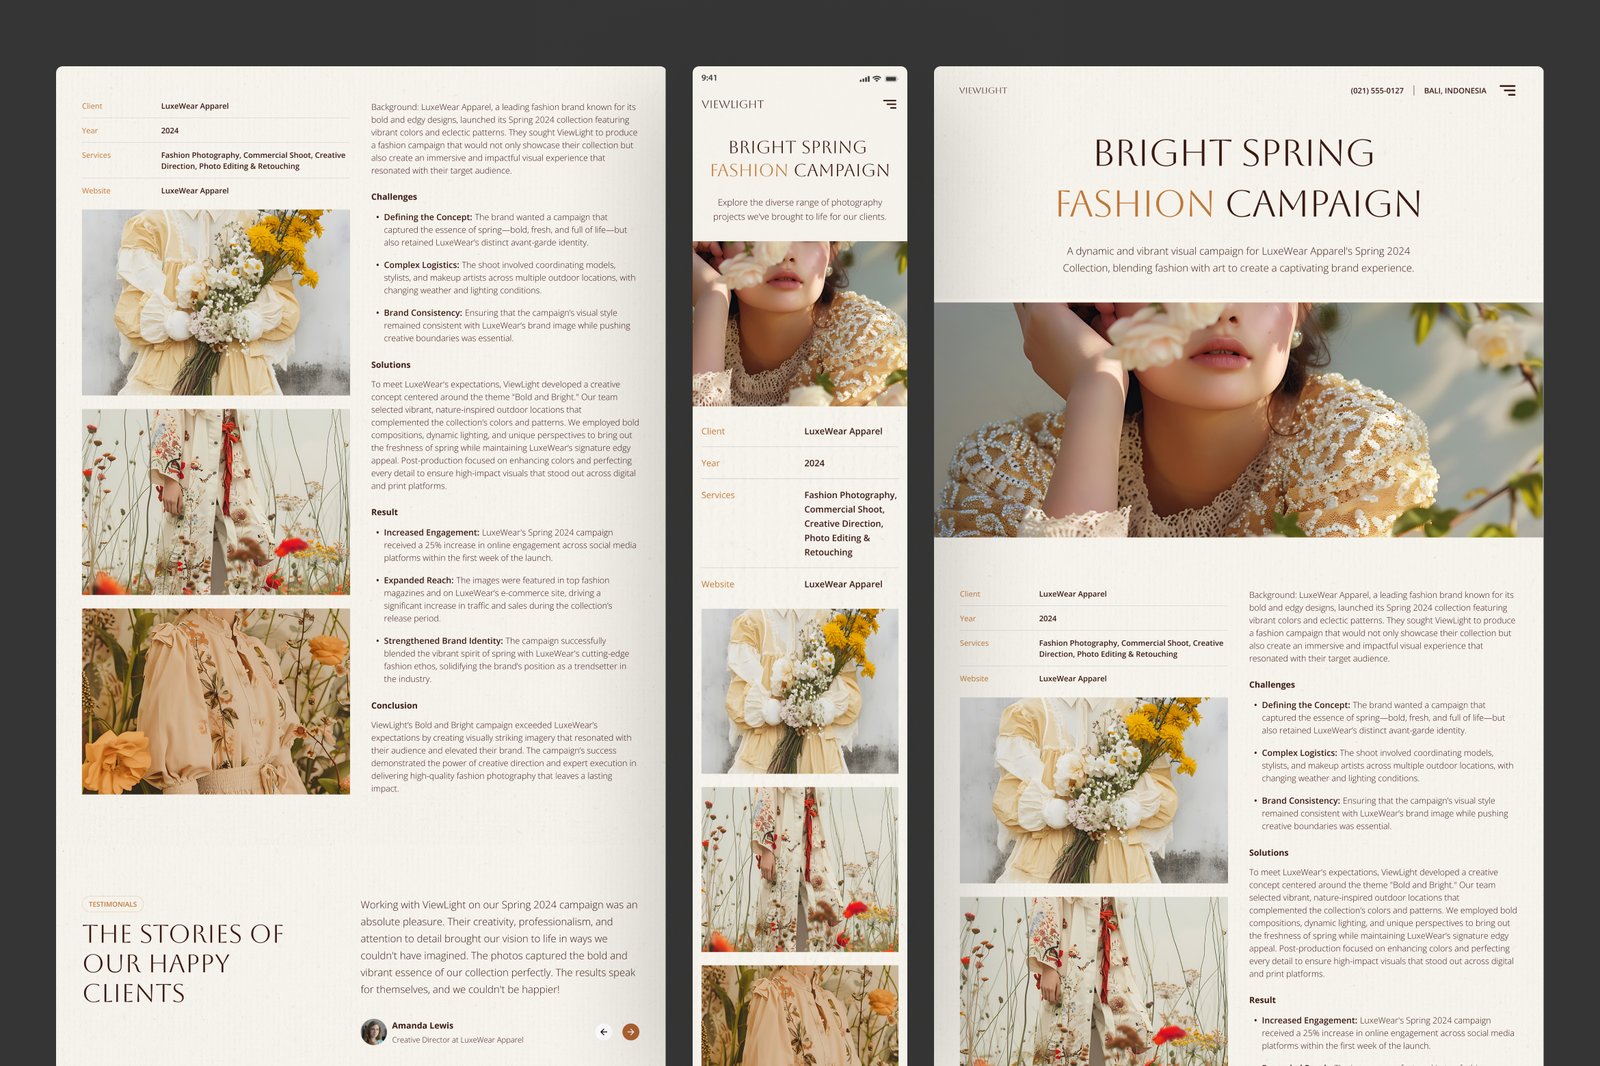
Task: Click the orange next testimonial arrow
Action: coord(631,1032)
